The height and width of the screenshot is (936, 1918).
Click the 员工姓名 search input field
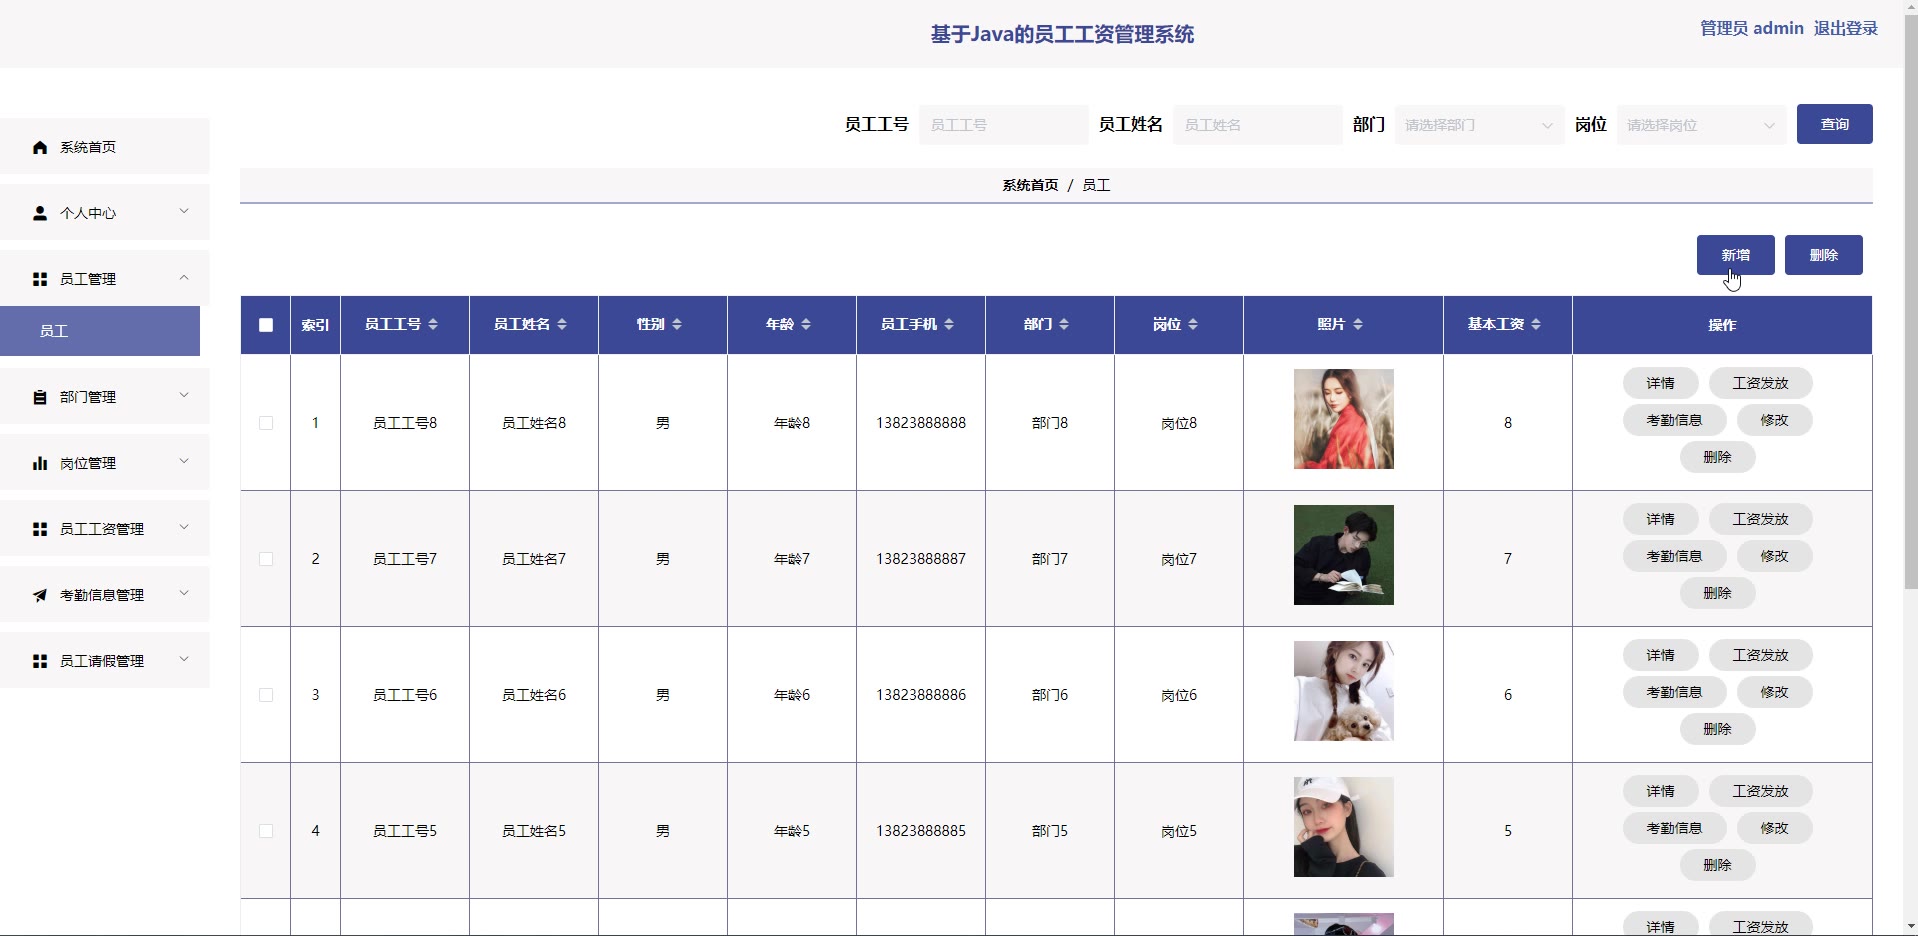coord(1257,125)
